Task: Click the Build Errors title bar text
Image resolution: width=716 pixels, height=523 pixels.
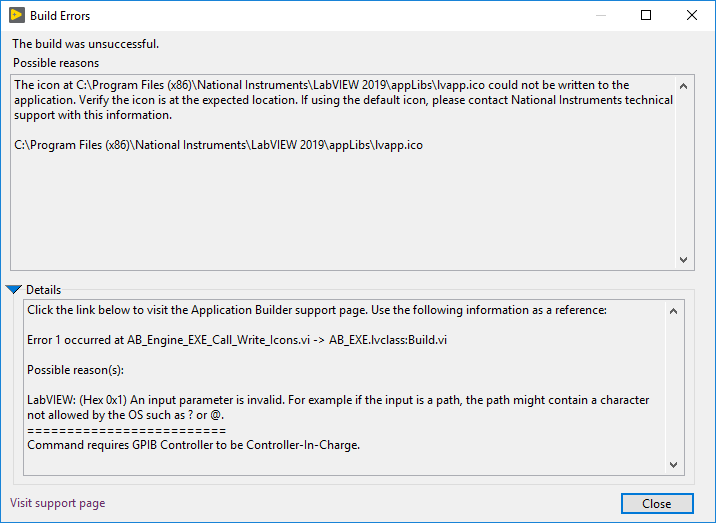Action: (60, 16)
